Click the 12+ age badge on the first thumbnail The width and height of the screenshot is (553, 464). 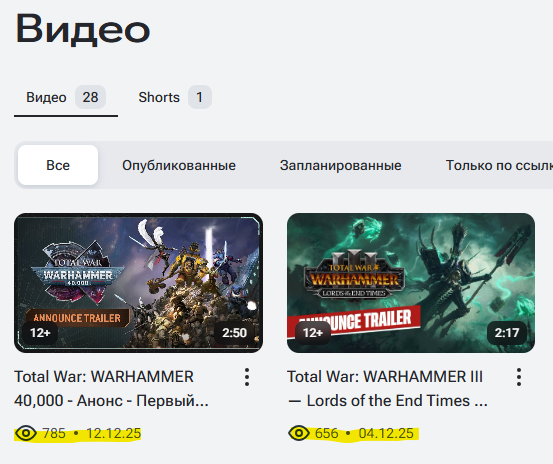[40, 332]
